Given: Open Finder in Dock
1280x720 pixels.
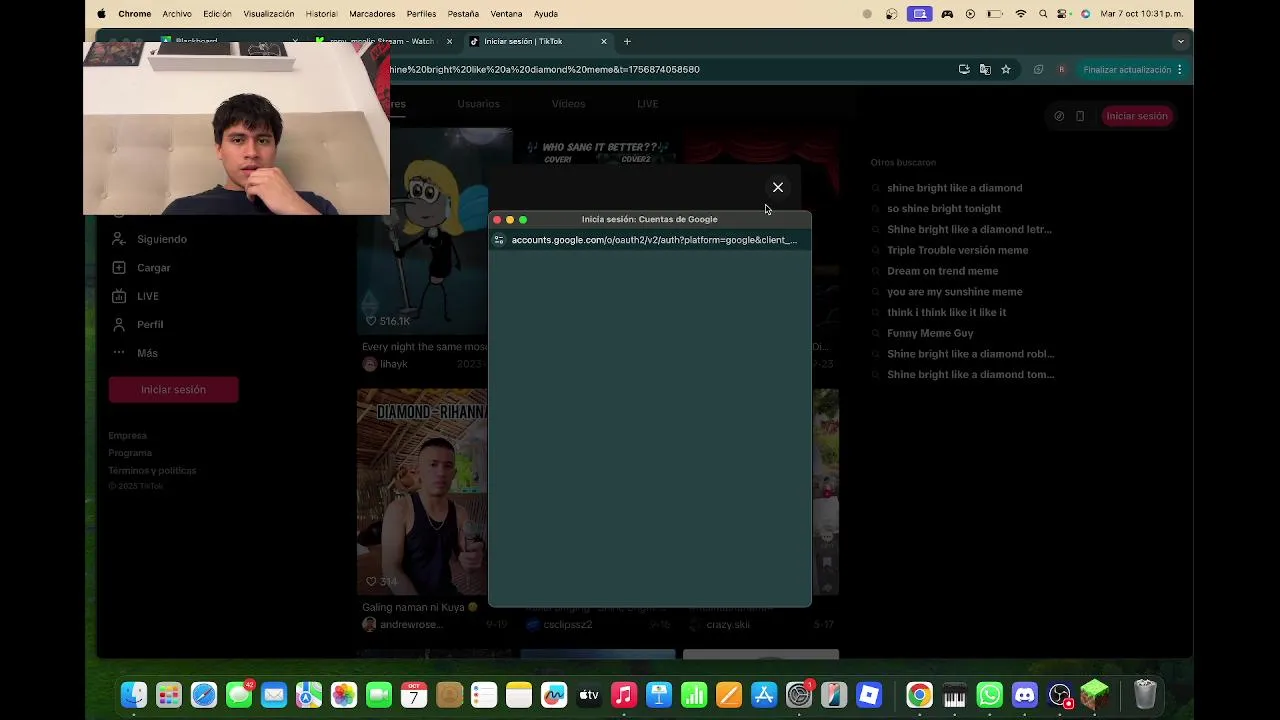Looking at the screenshot, I should 134,694.
